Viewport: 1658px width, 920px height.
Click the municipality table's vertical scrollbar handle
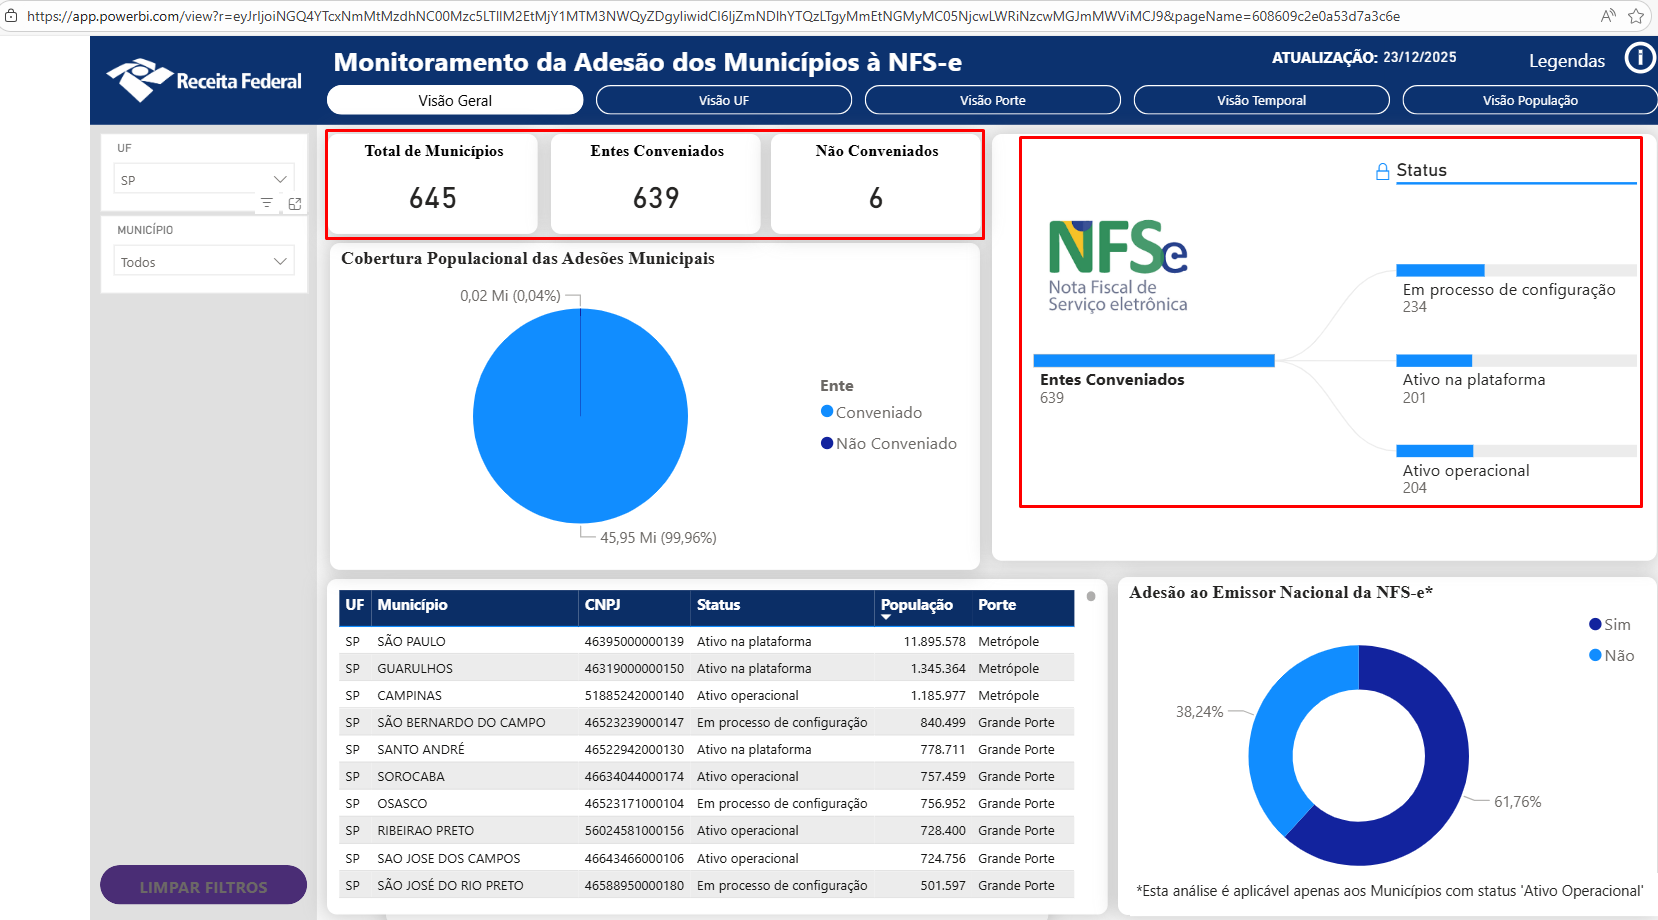pyautogui.click(x=1091, y=597)
